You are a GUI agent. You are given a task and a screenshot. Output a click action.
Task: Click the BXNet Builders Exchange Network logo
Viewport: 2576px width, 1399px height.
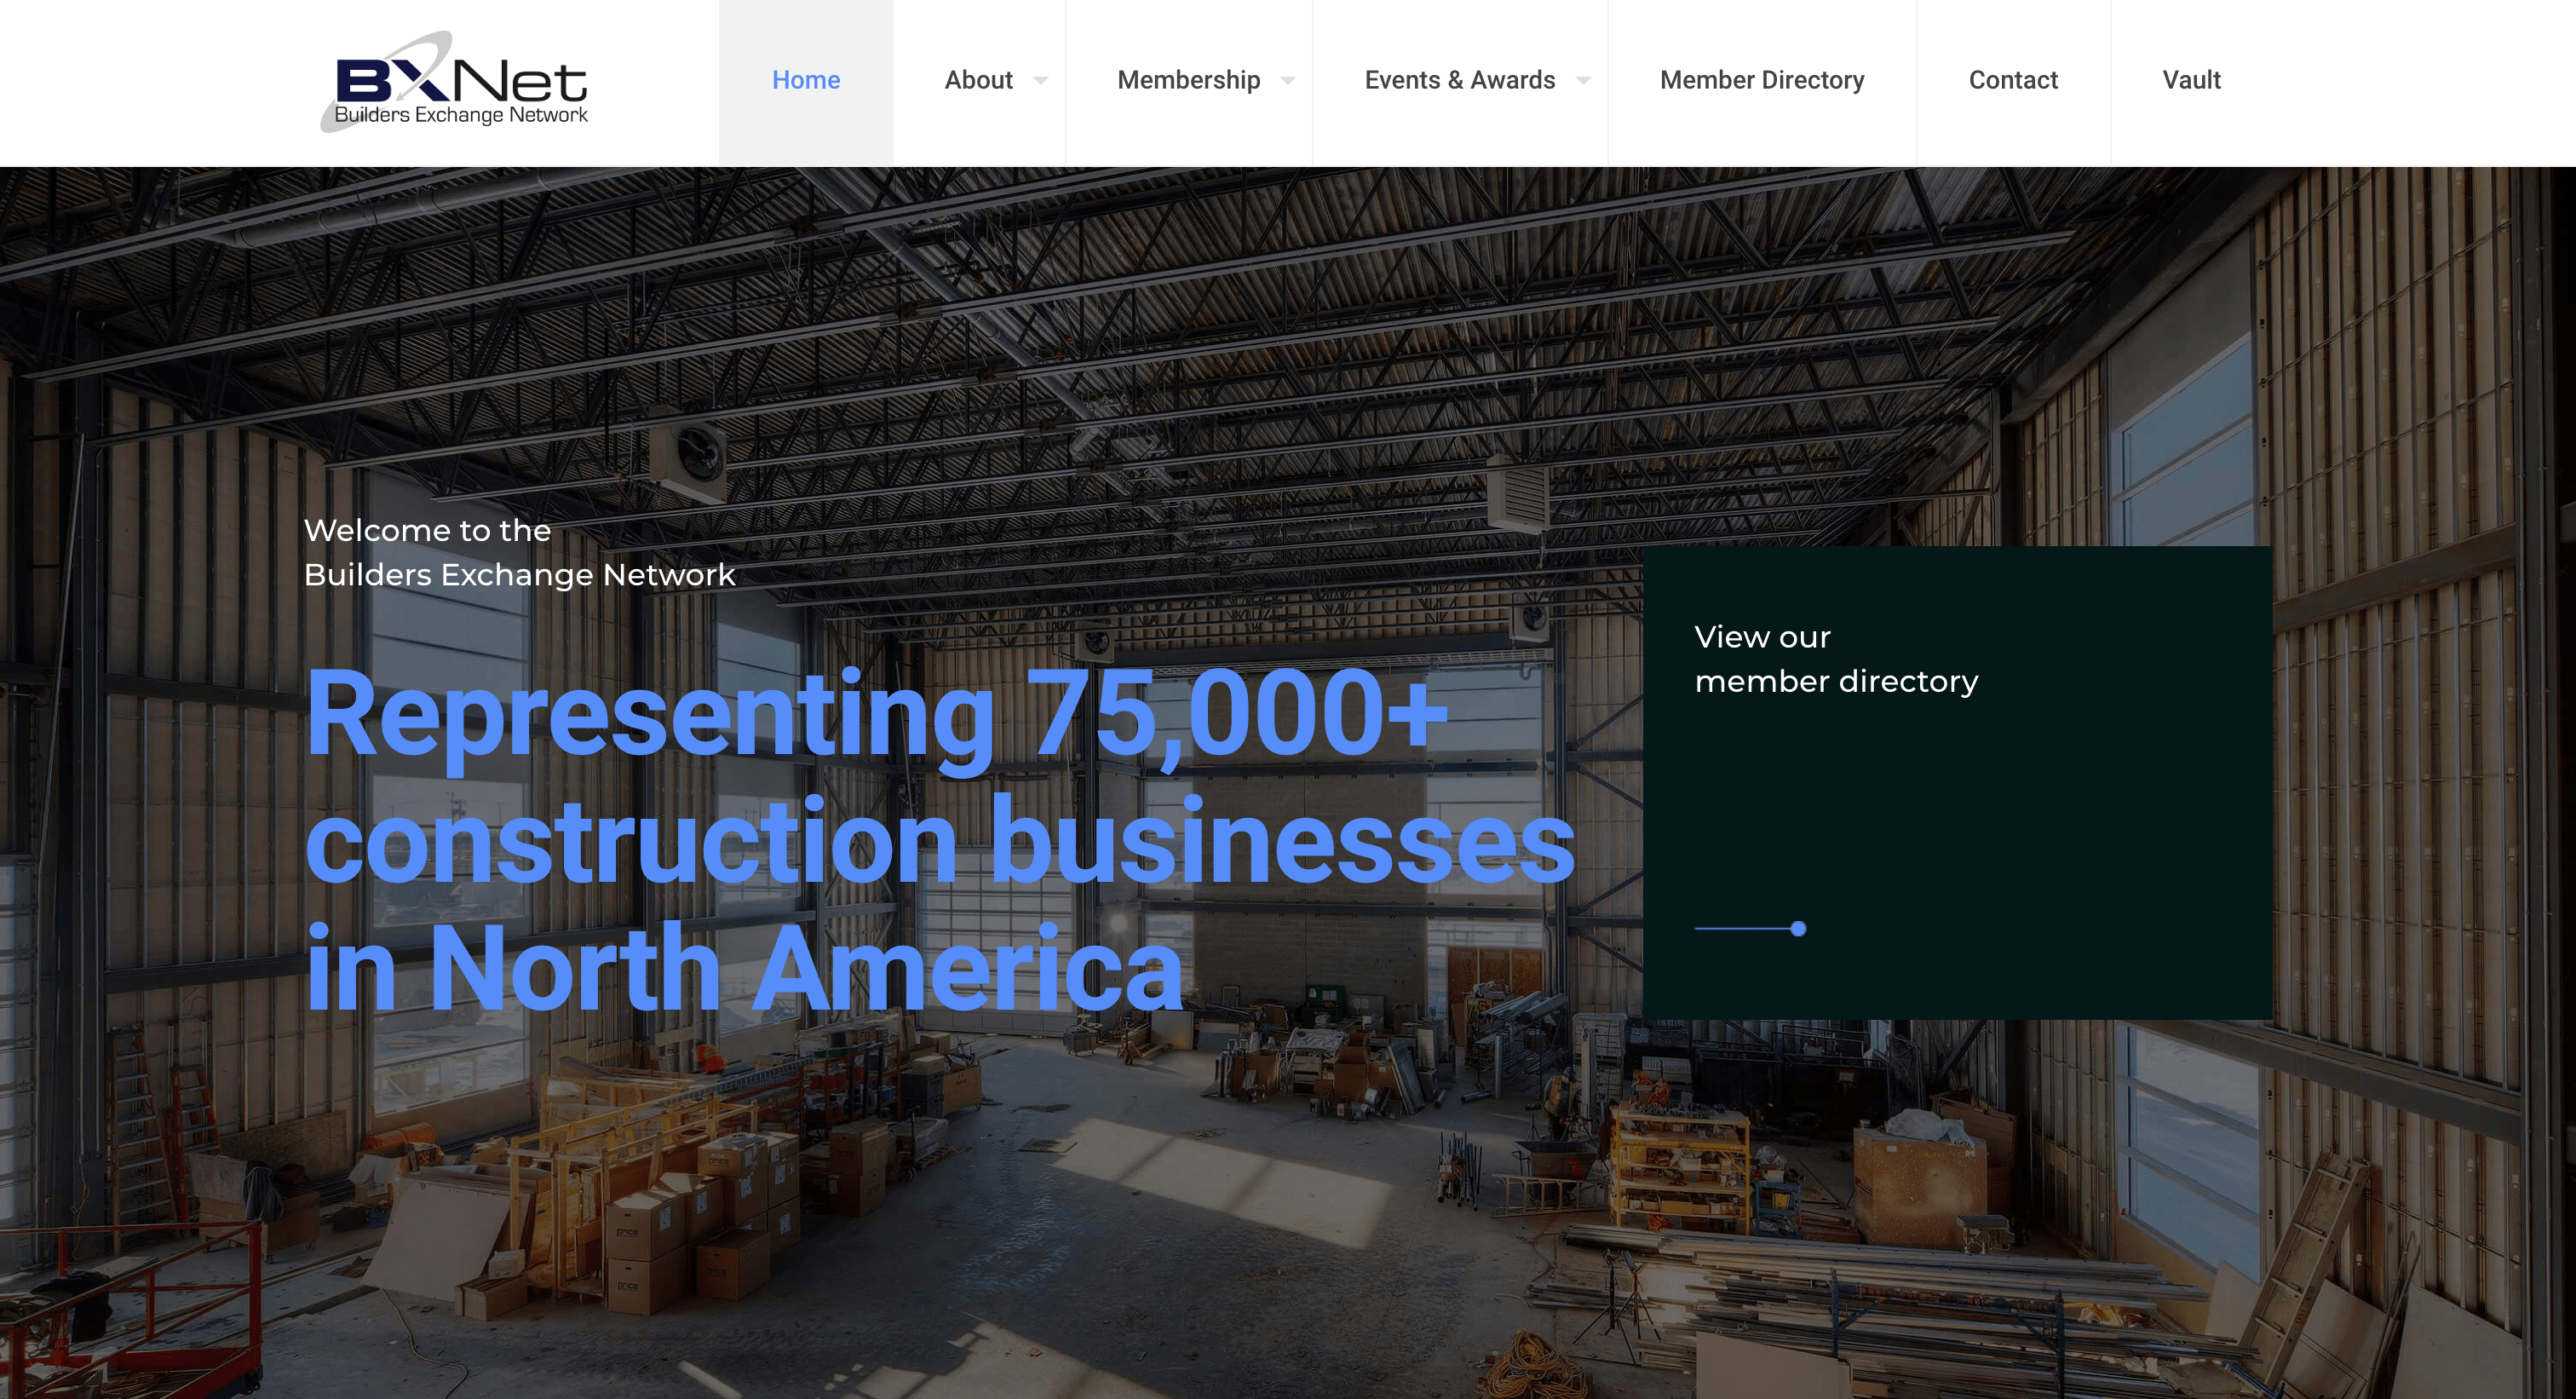454,81
